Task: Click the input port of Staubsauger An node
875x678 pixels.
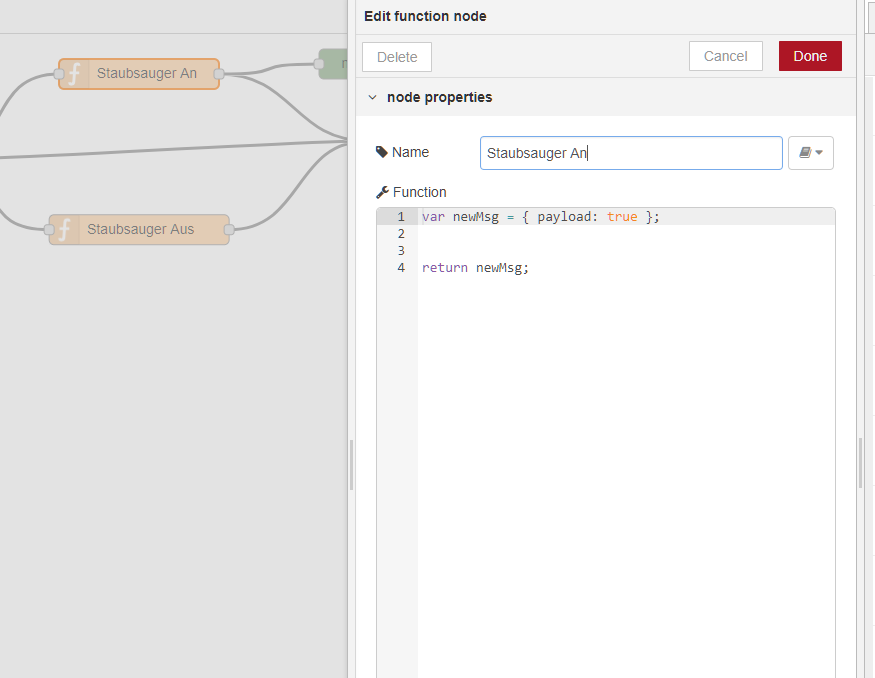Action: pos(59,74)
